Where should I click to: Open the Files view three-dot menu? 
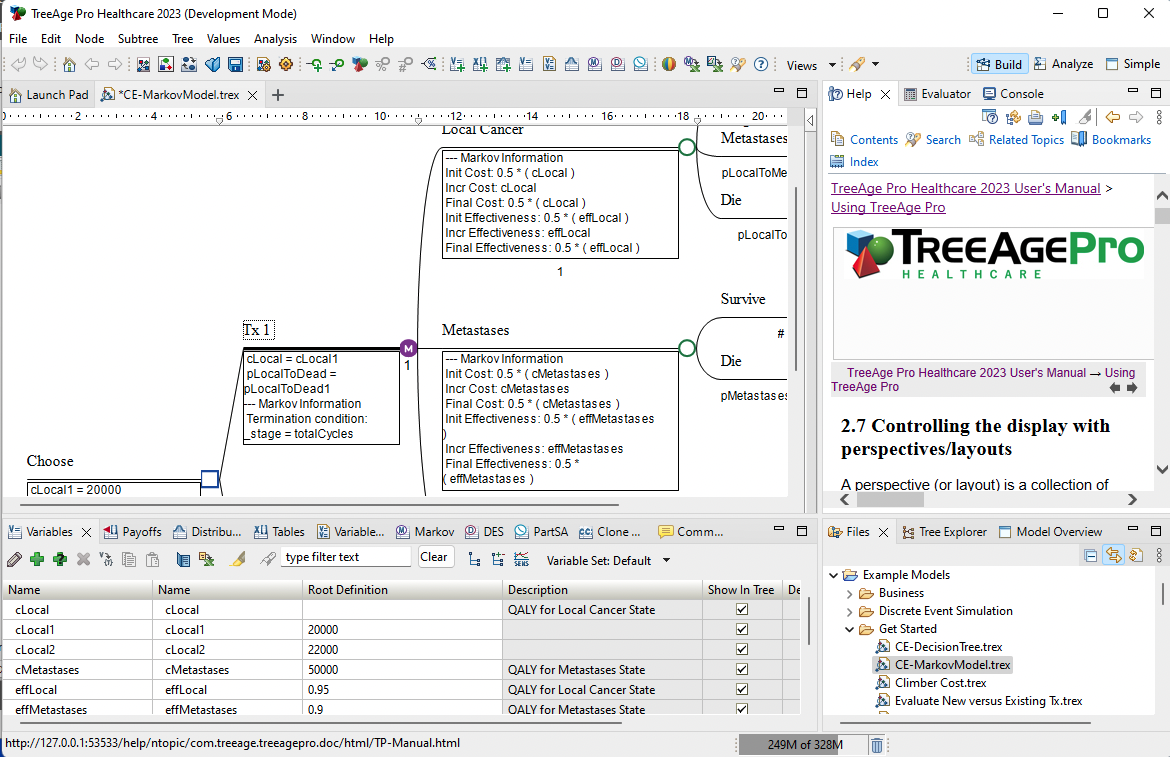1159,555
